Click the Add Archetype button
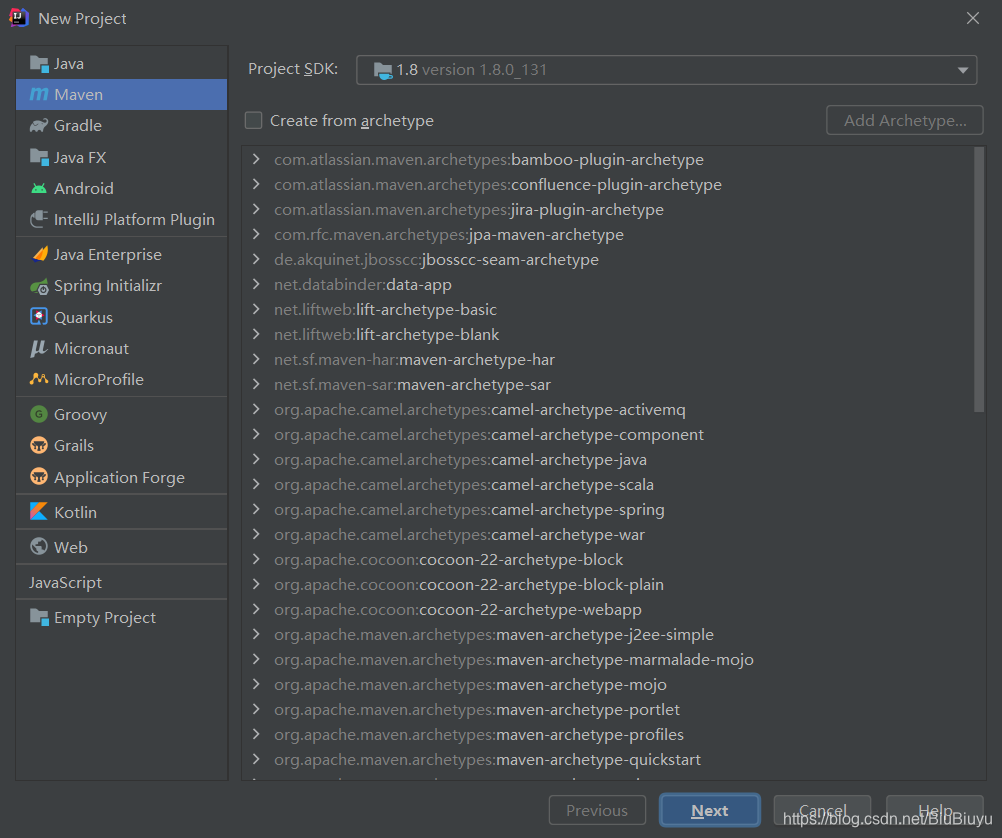 905,120
